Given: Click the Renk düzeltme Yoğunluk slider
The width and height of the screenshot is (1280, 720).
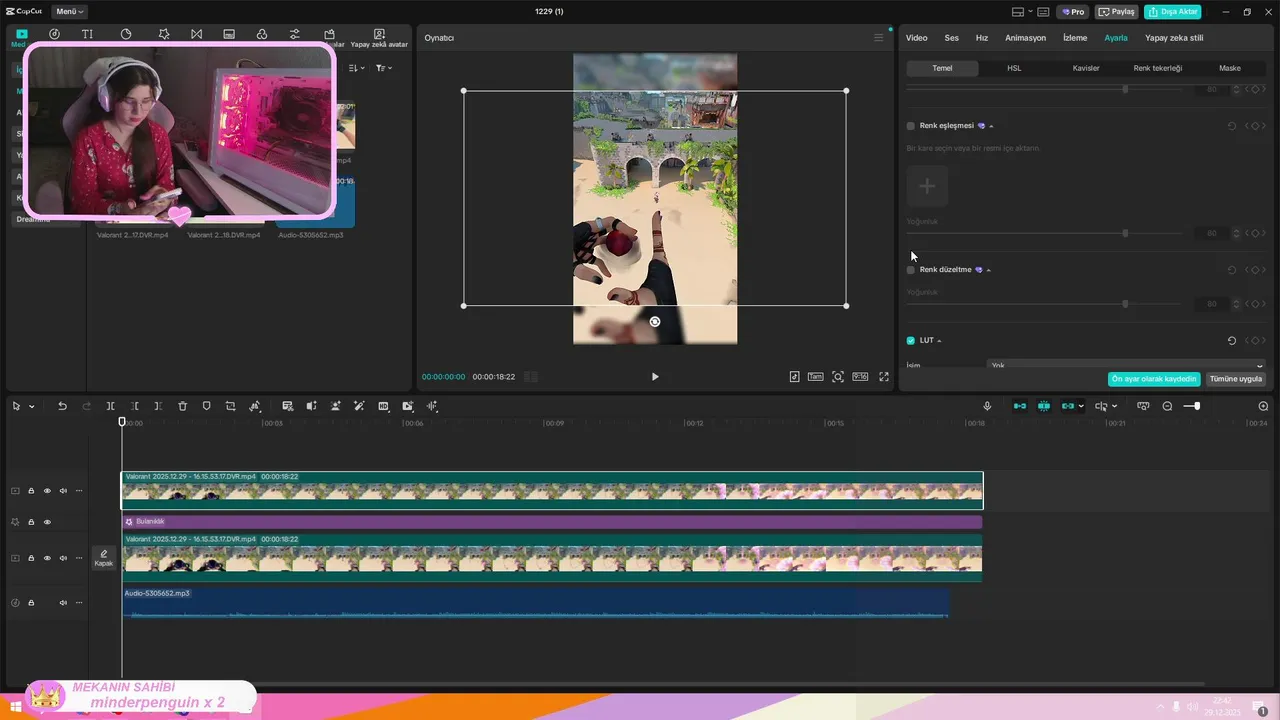Looking at the screenshot, I should tap(1046, 304).
